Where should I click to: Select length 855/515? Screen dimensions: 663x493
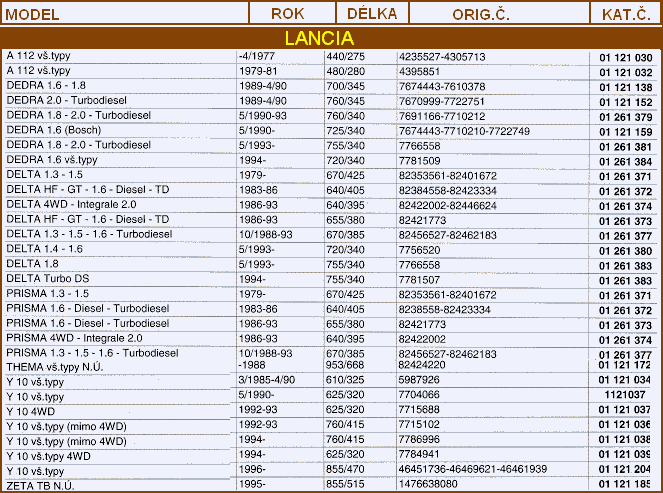pos(345,484)
